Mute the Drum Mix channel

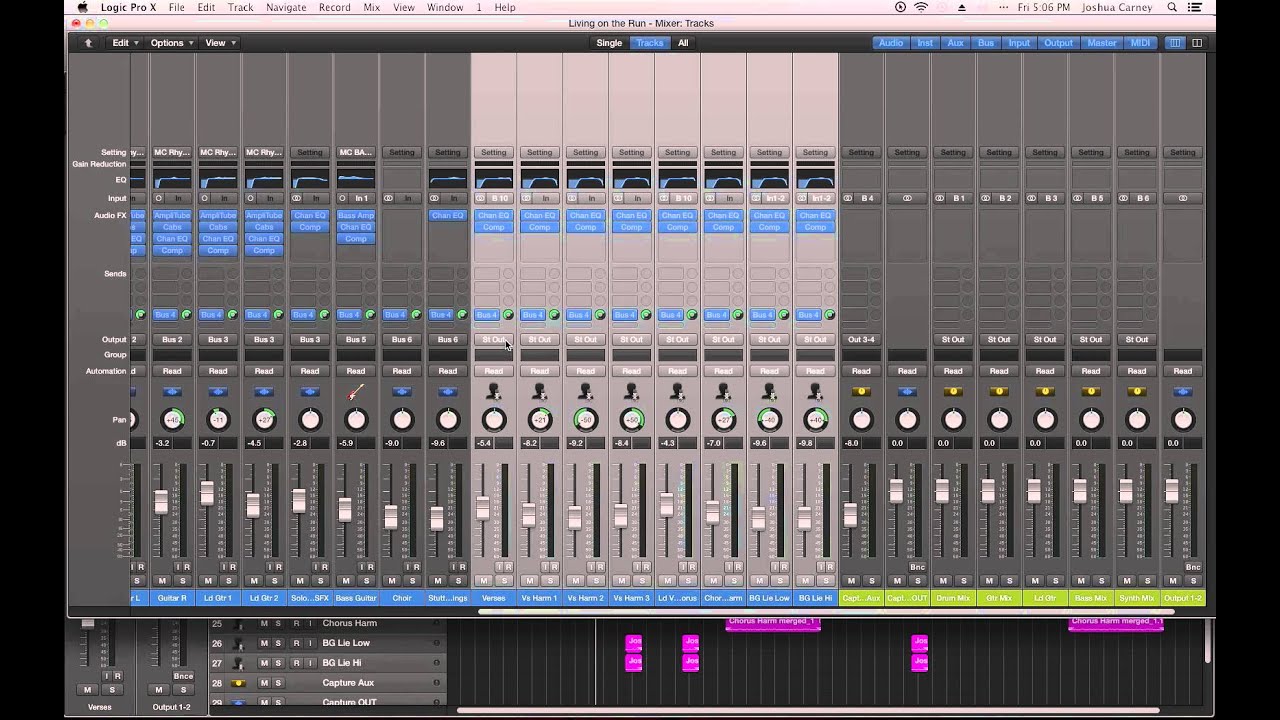click(x=944, y=581)
